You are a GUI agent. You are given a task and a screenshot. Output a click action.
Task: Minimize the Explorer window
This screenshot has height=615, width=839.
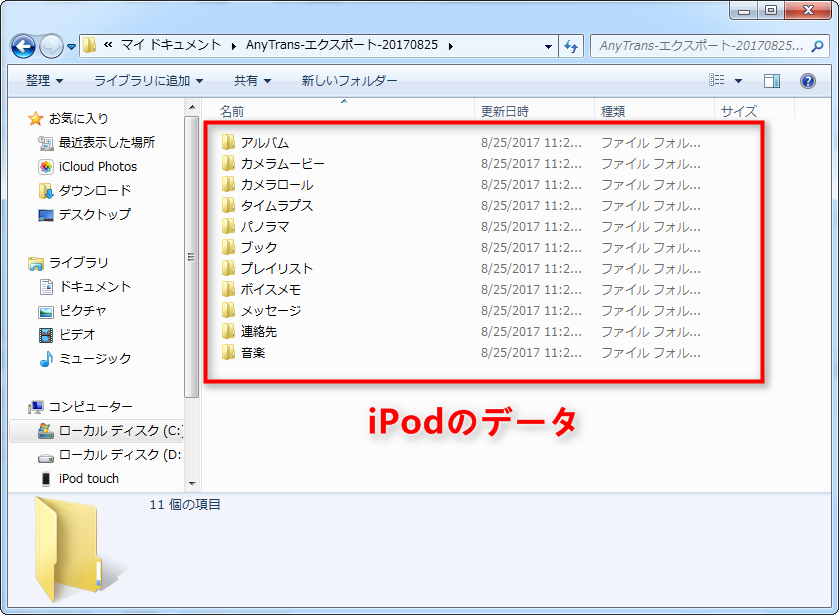[744, 10]
